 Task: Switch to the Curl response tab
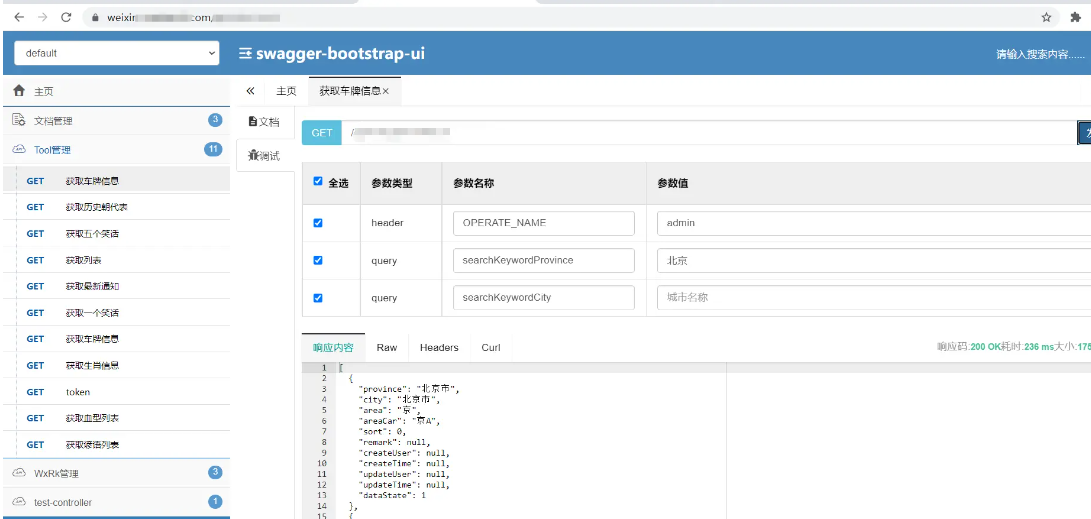(491, 347)
